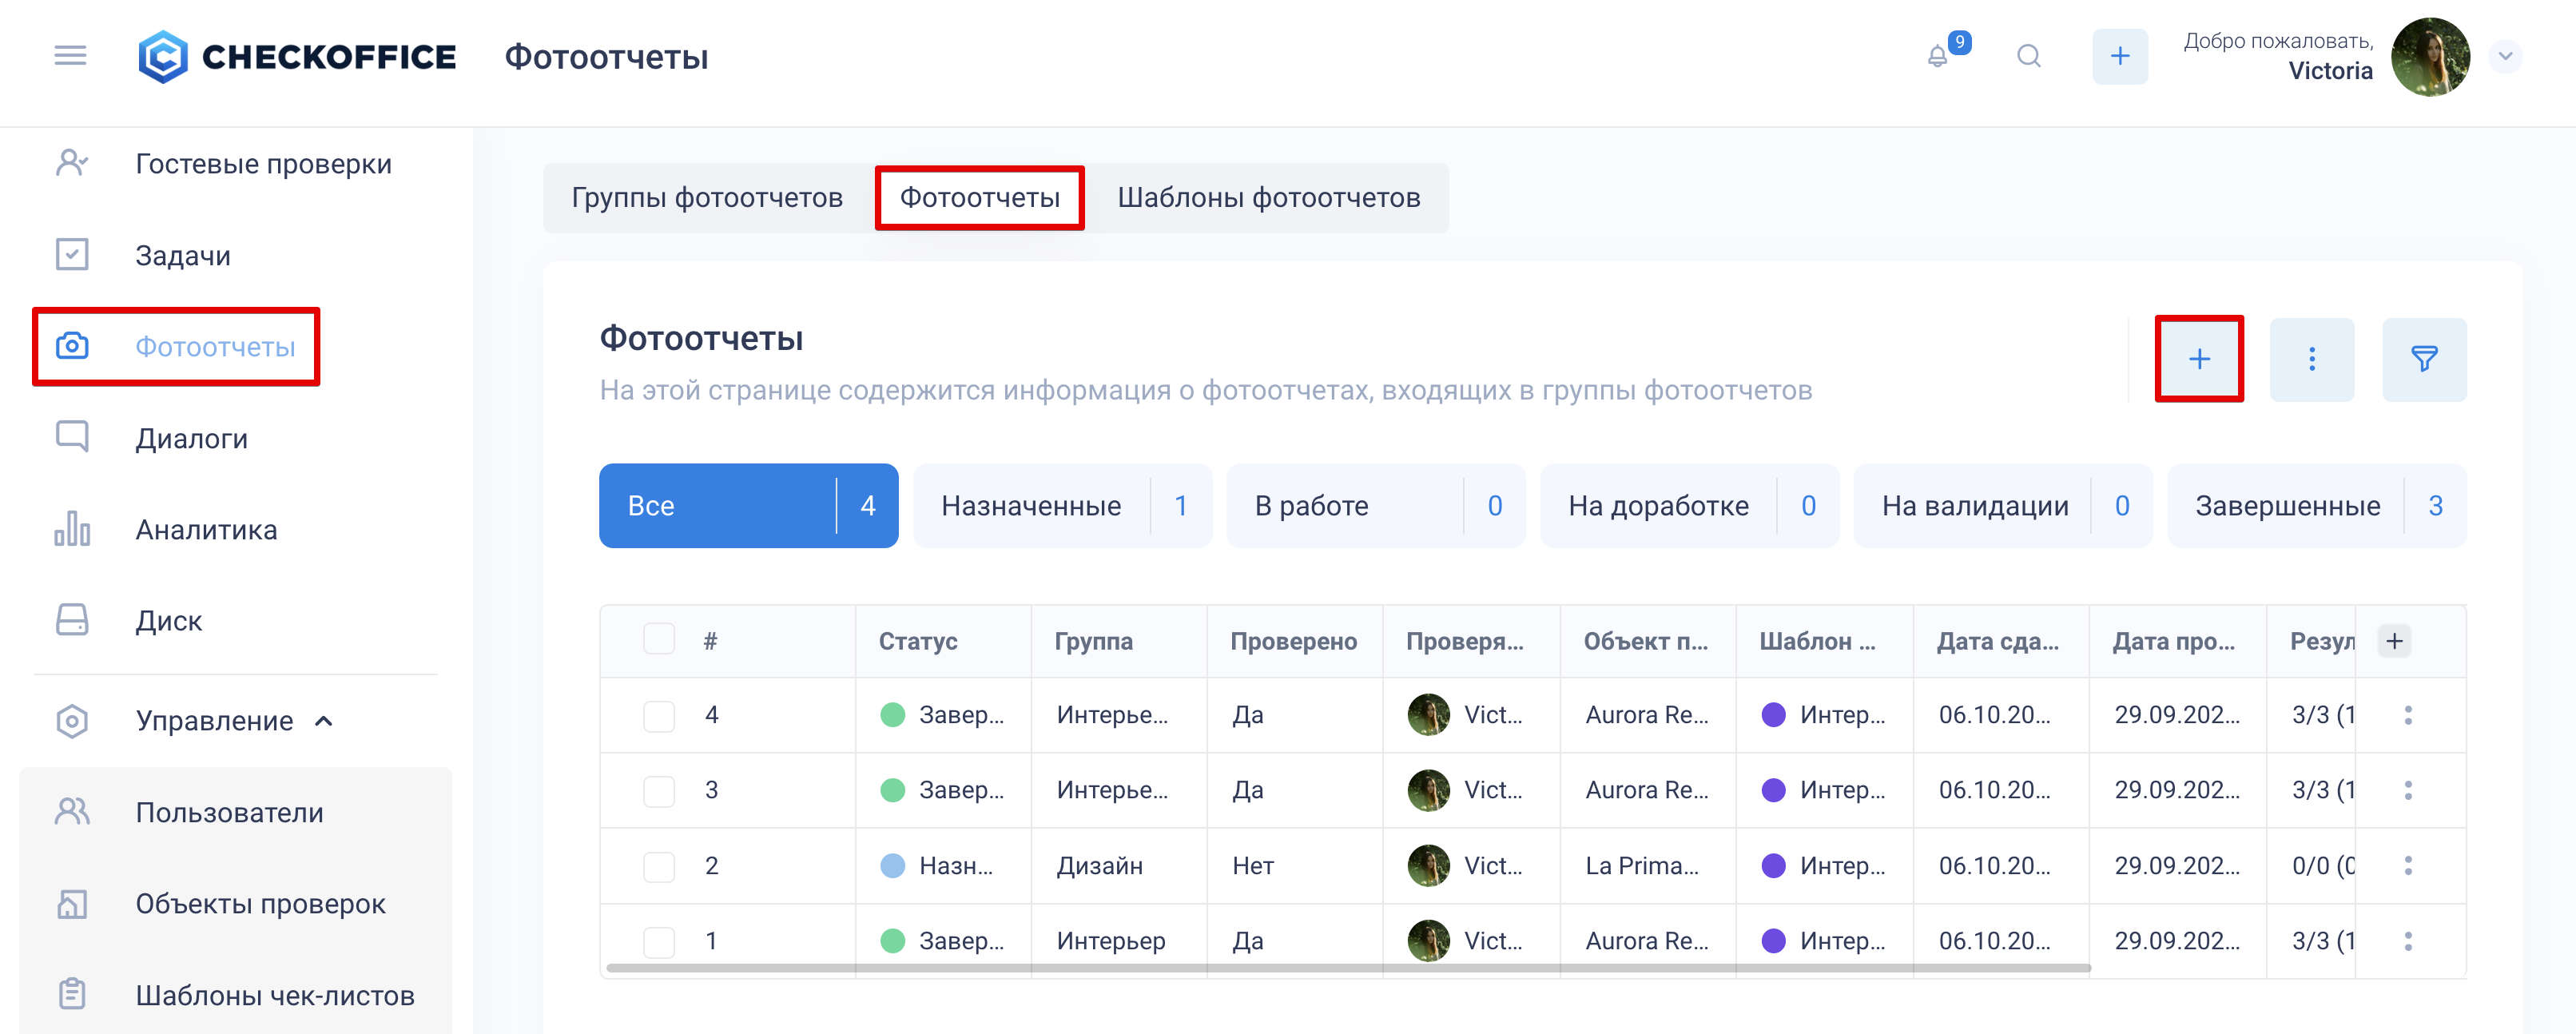Switch to Группы фотоотчетов tab

pos(707,198)
